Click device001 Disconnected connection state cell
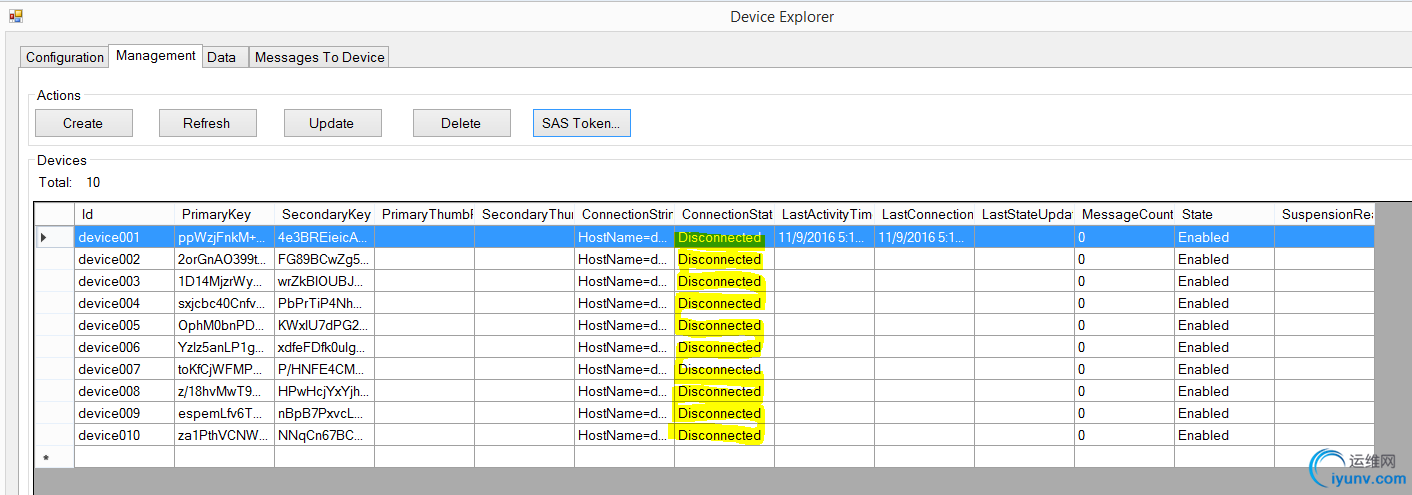 click(724, 237)
